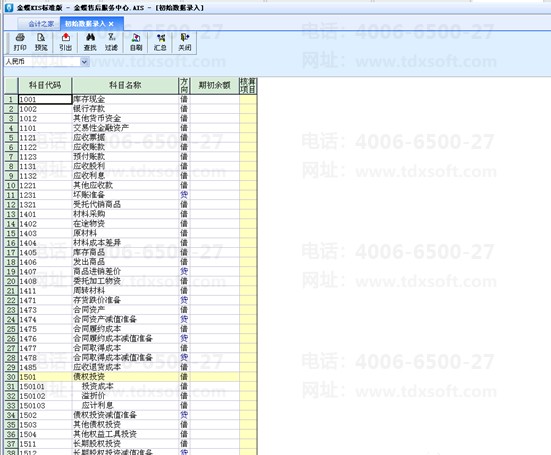
Task: Click the 期初余额 column header
Action: [x=214, y=85]
